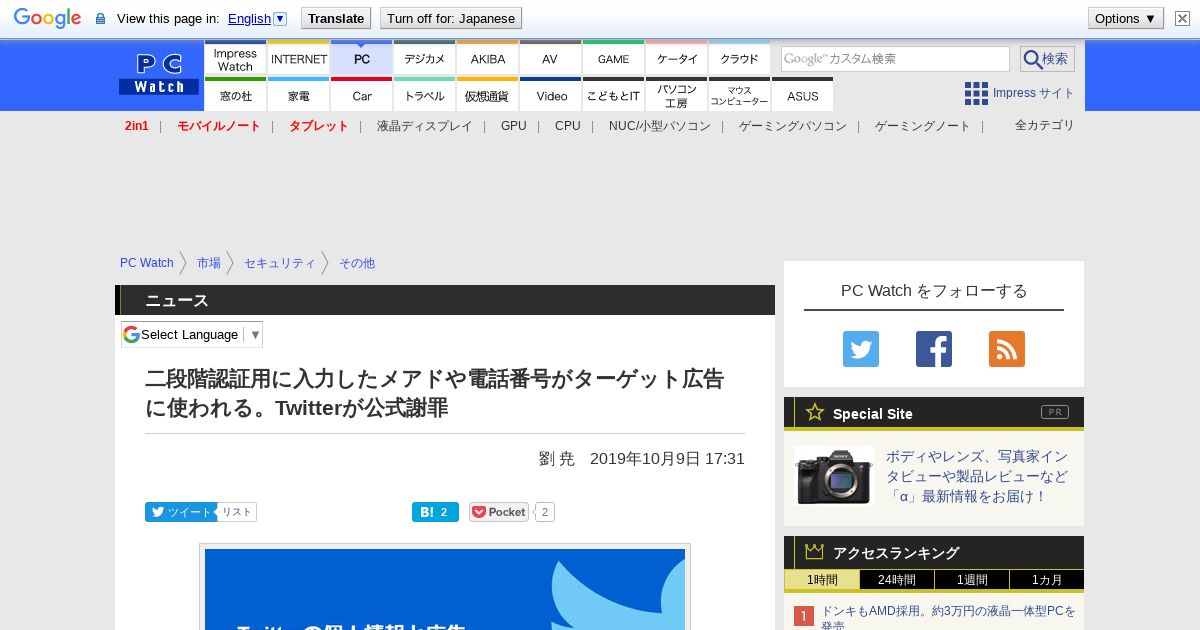Open the English language dropdown
Viewport: 1200px width, 630px height.
coord(257,18)
